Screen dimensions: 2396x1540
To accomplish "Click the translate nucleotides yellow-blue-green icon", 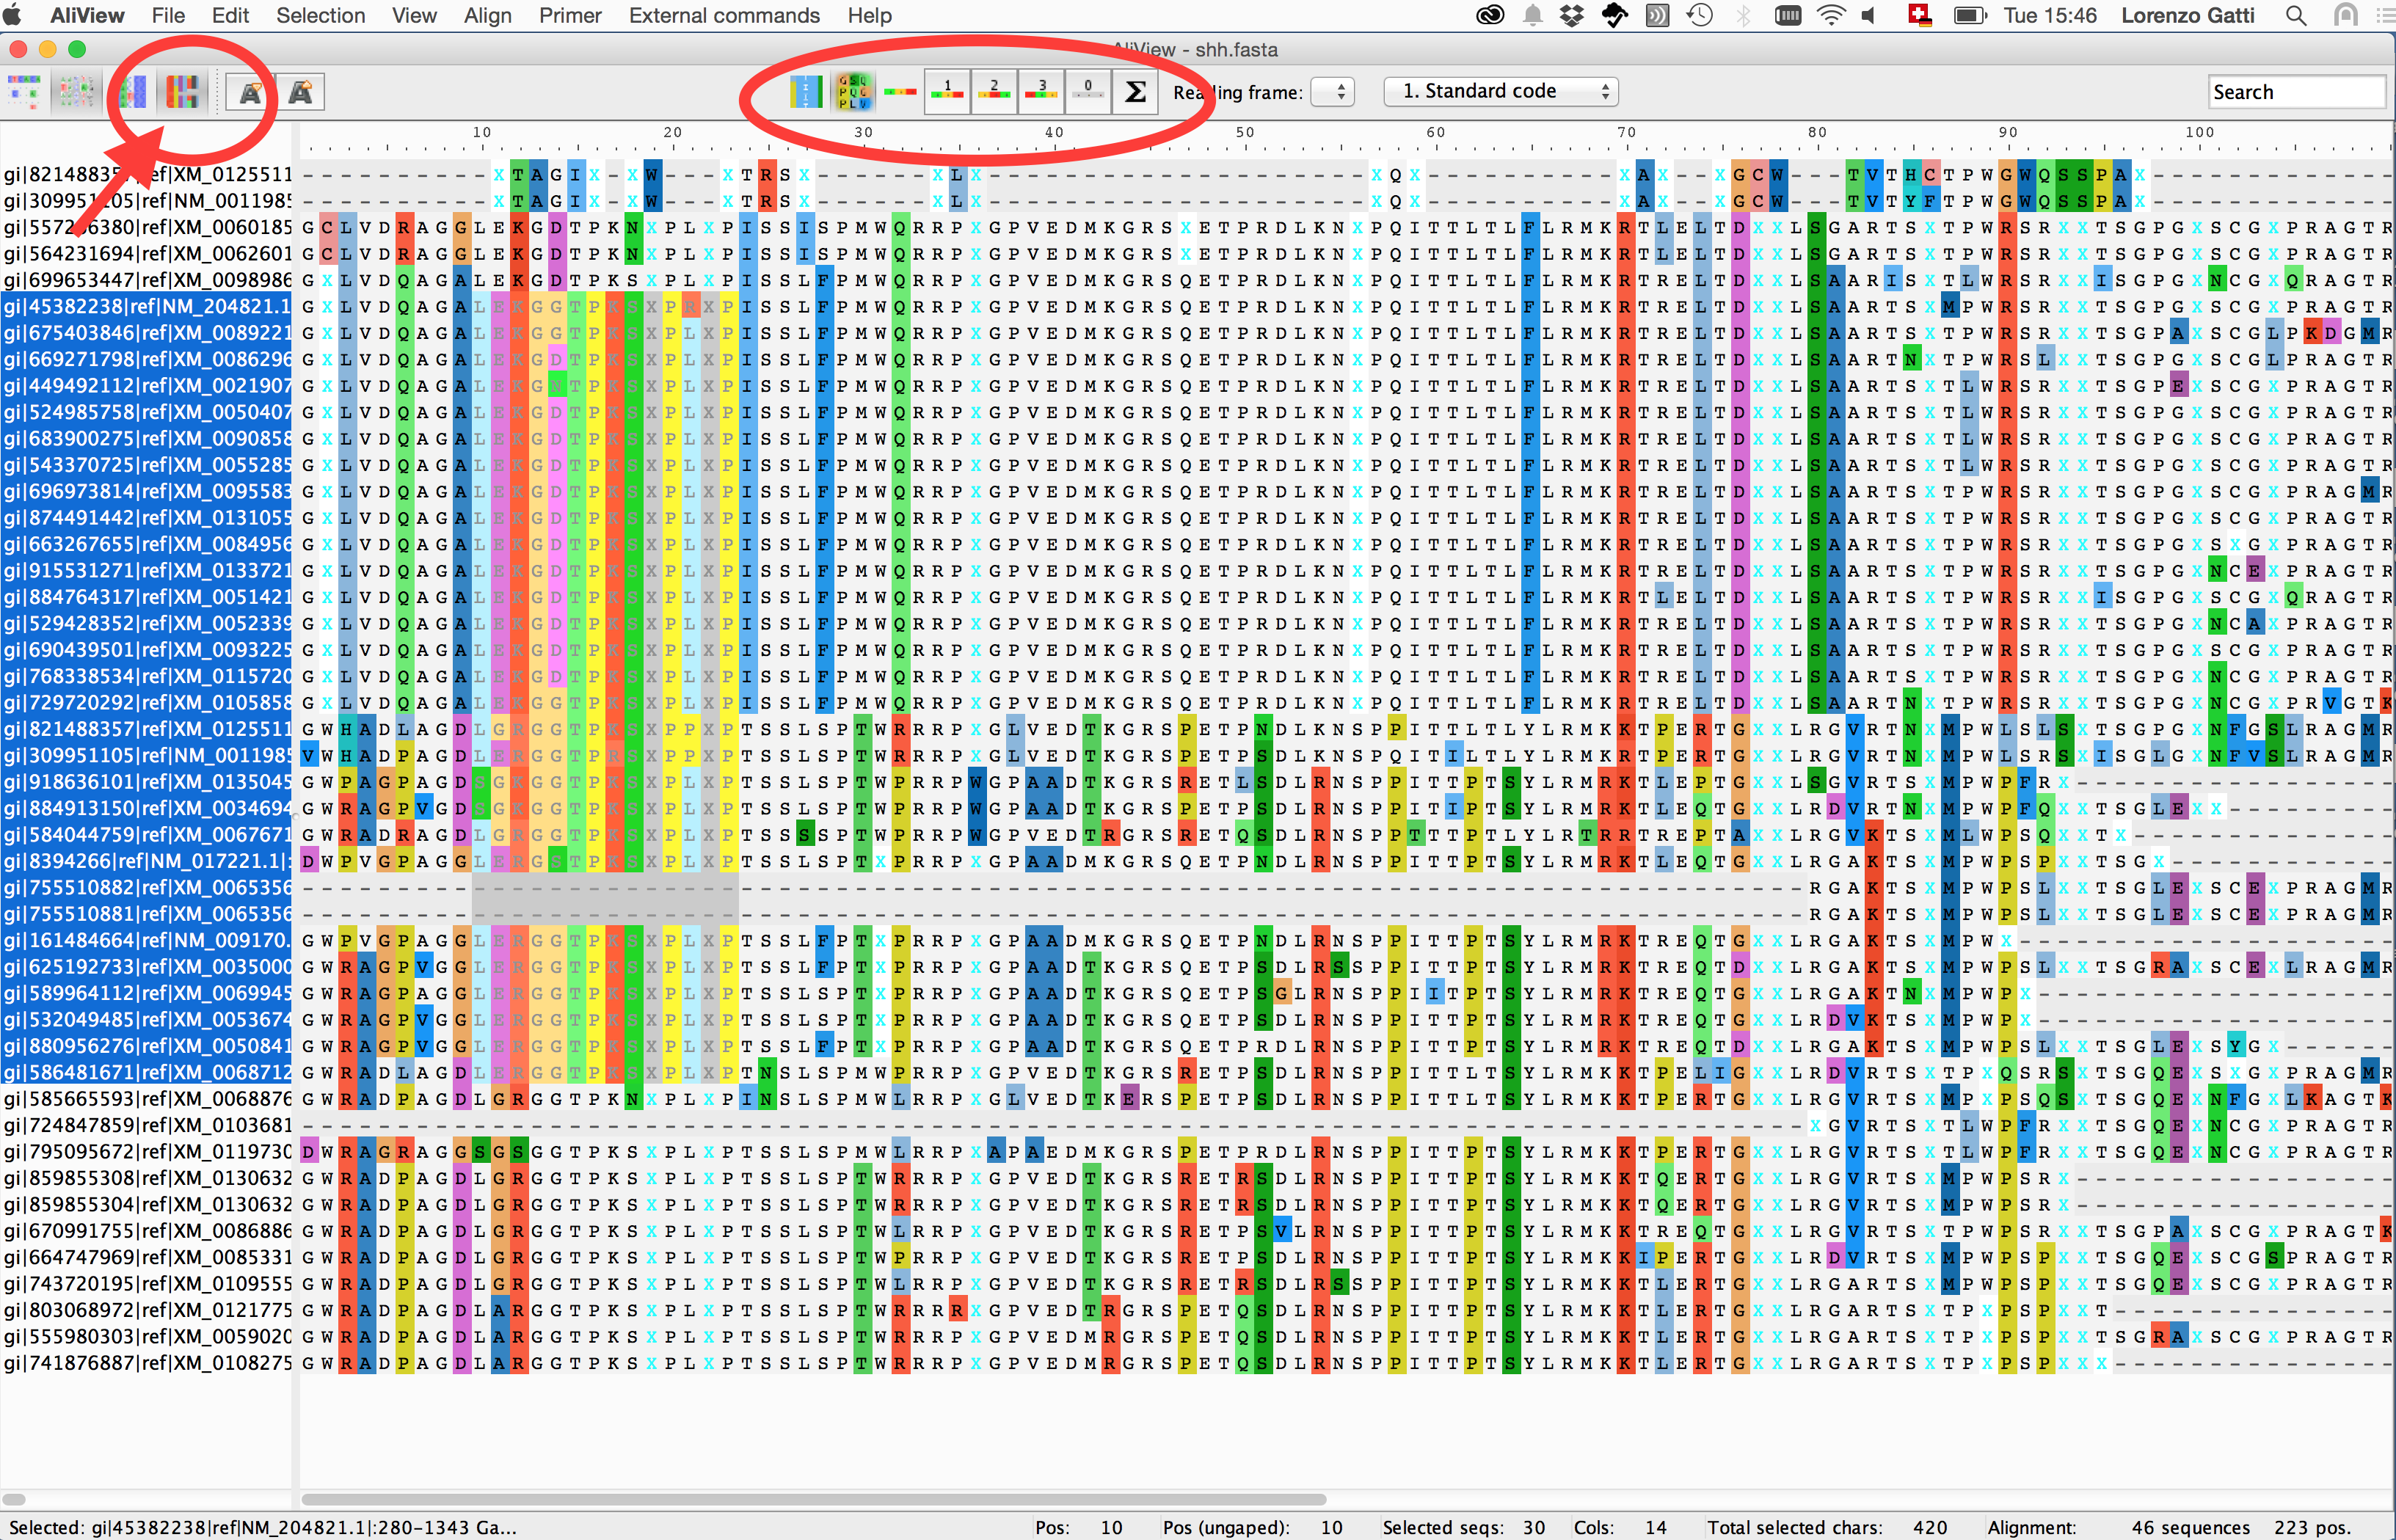I will click(805, 92).
